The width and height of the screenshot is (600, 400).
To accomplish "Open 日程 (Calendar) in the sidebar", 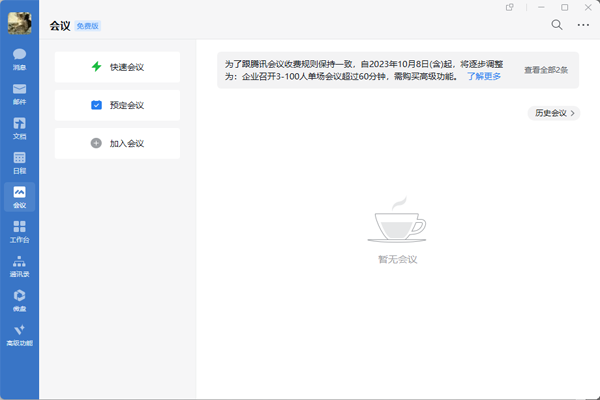I will (x=19, y=163).
